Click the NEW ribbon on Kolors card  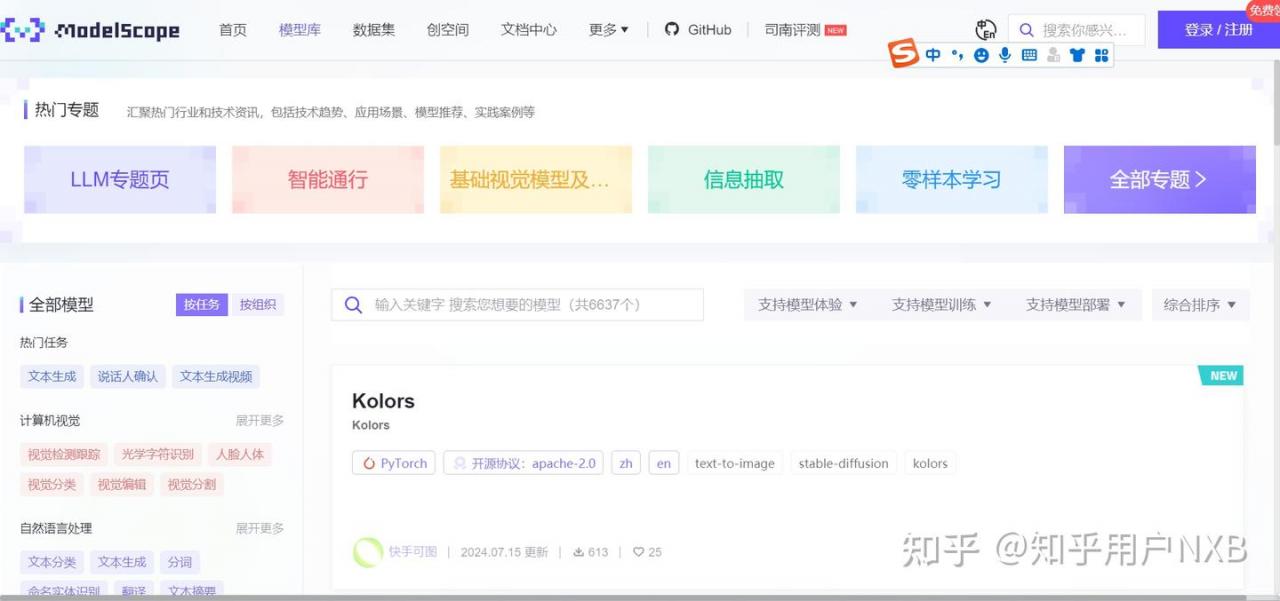pos(1222,375)
